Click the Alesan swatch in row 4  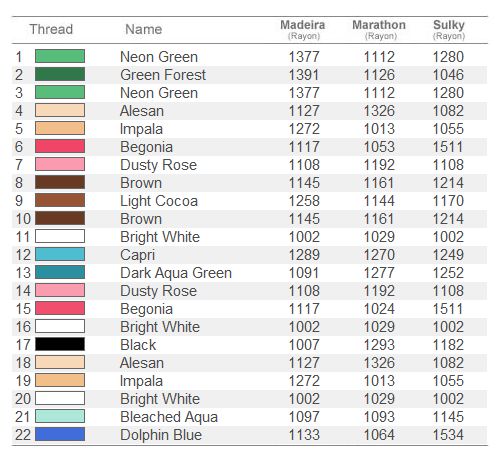coord(60,110)
